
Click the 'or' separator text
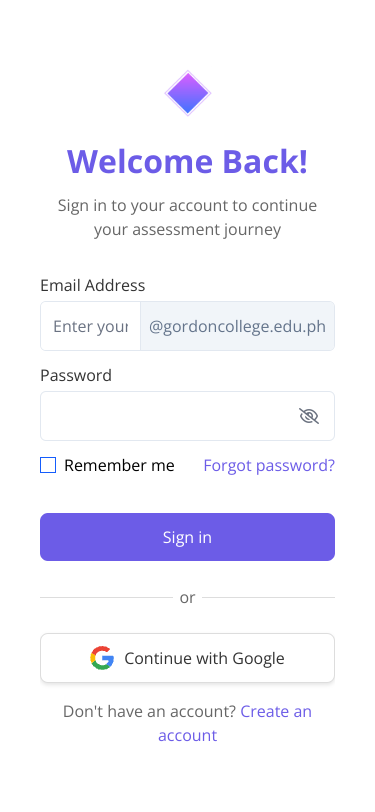coord(188,598)
